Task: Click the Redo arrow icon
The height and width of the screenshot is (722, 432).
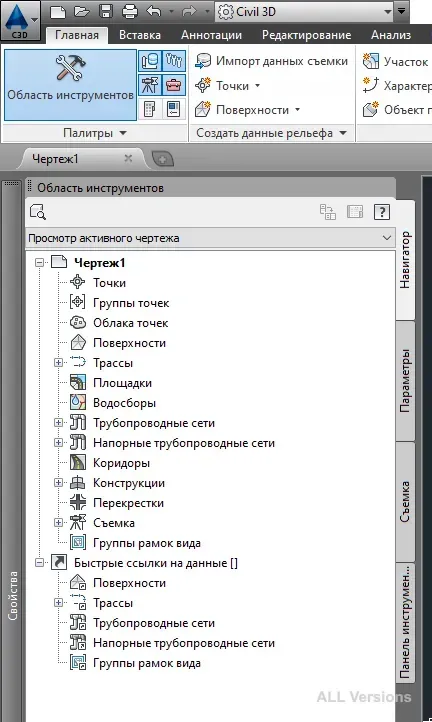Action: click(189, 12)
